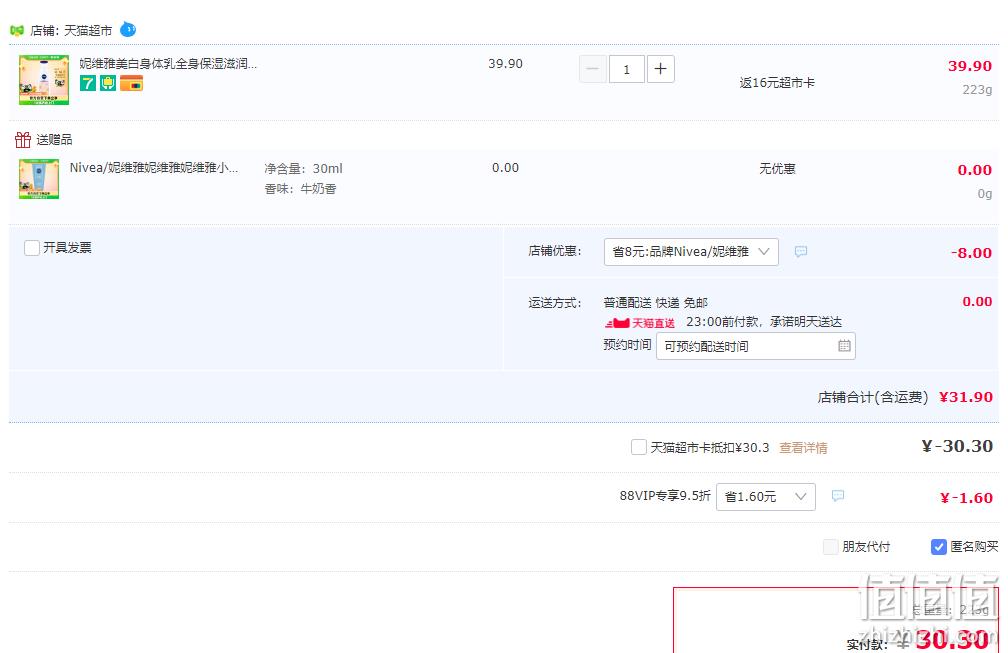The image size is (1008, 653).
Task: Open the 妮维雅美白身体乳 product title link
Action: tap(168, 63)
